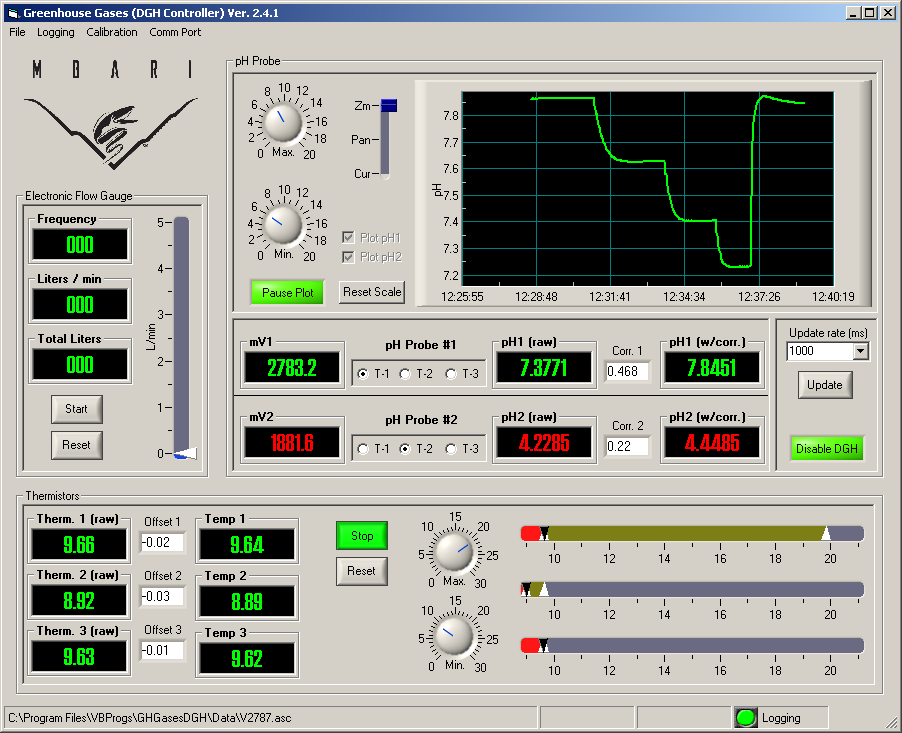Click the Thermistors Min. dial knob
This screenshot has height=733, width=902.
pos(454,636)
